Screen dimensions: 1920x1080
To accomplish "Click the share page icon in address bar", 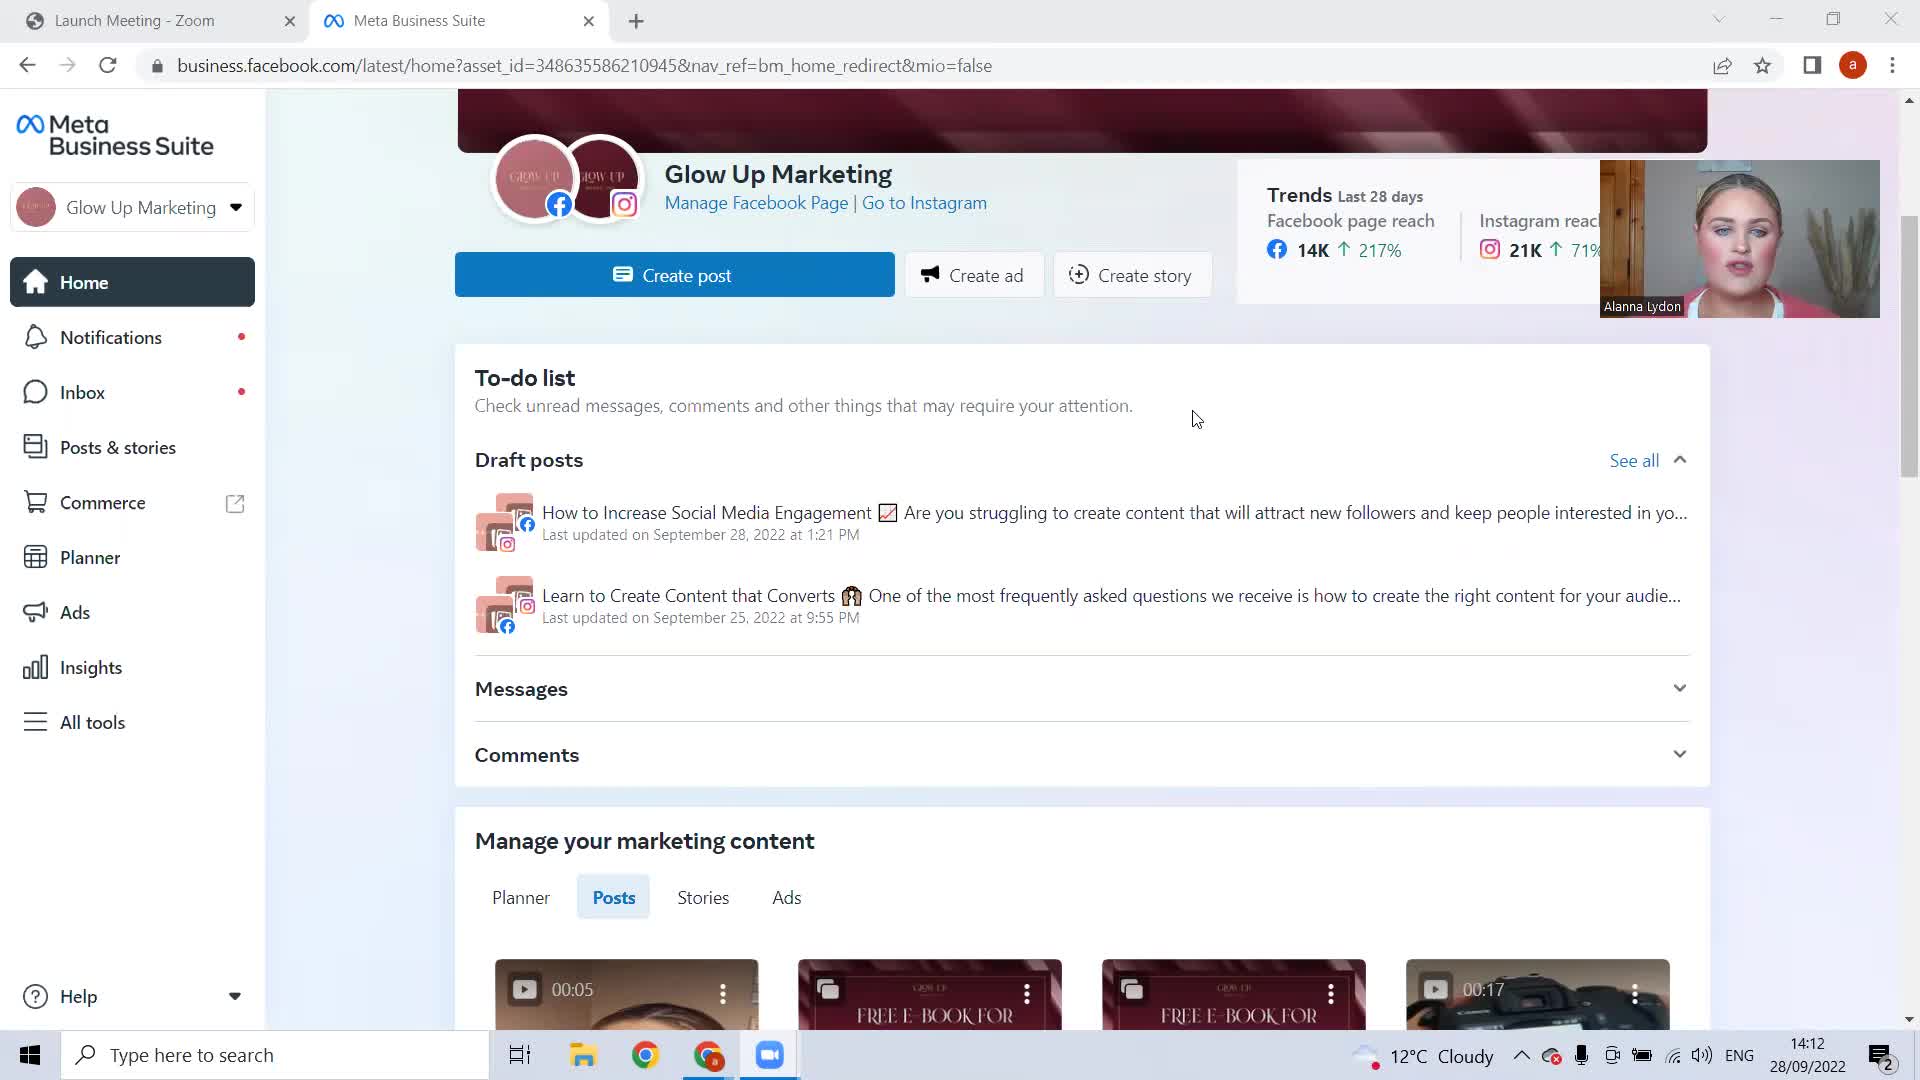I will pos(1722,65).
